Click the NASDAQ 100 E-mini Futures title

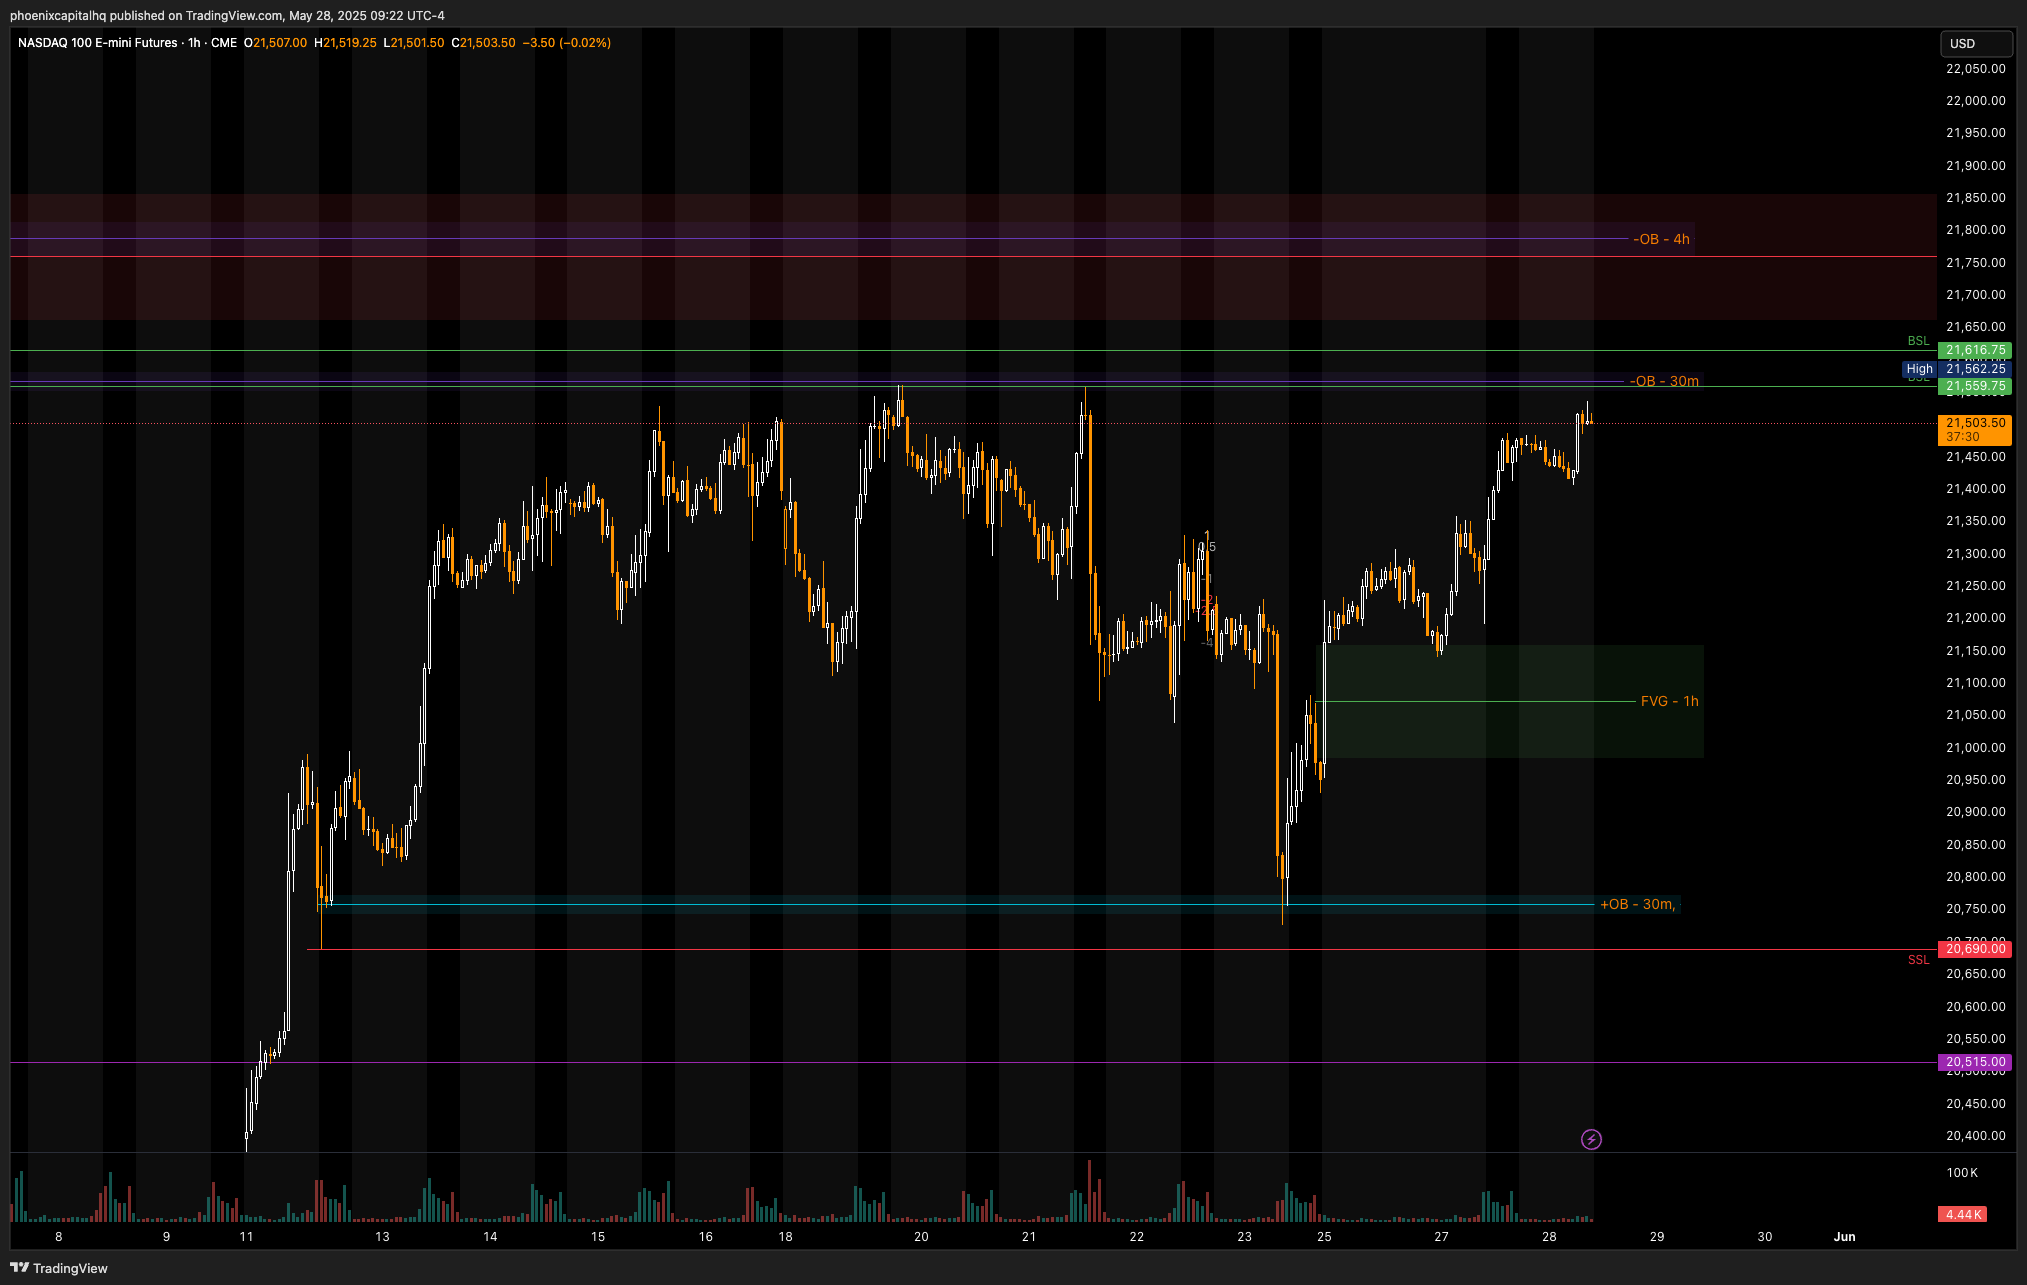pyautogui.click(x=97, y=43)
